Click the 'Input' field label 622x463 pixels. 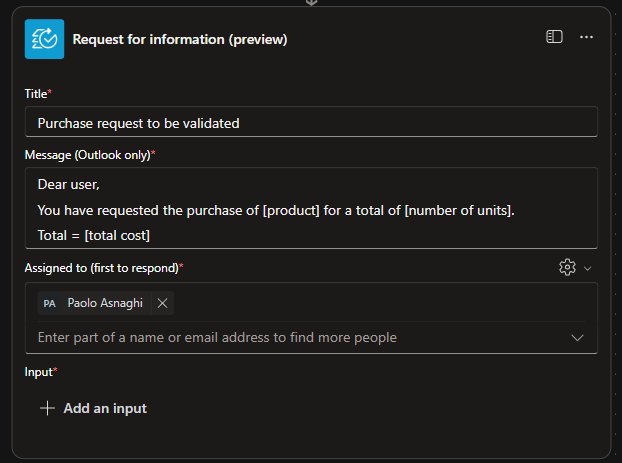click(38, 372)
